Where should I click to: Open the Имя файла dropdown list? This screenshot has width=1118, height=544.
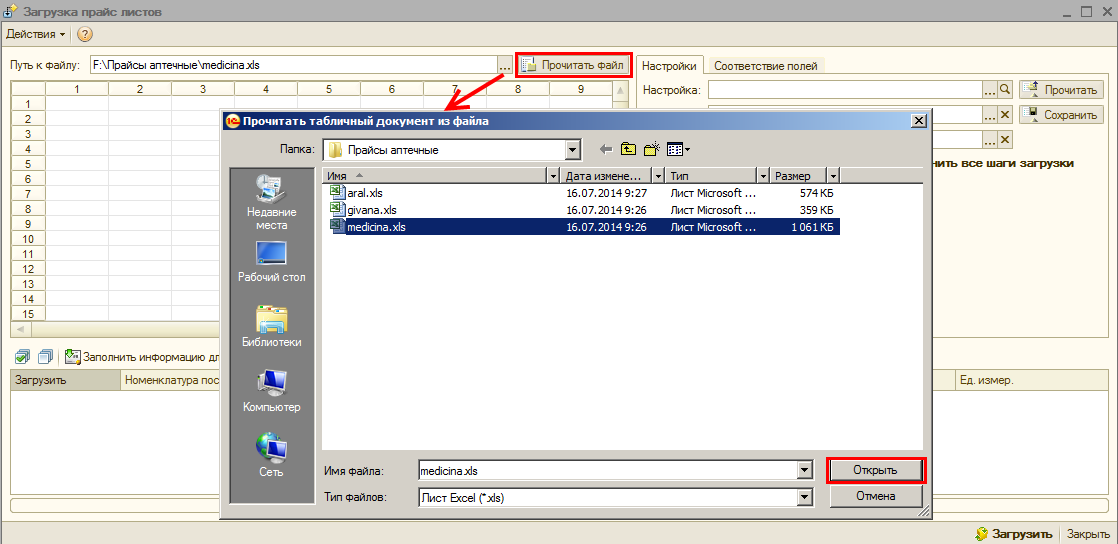point(804,470)
